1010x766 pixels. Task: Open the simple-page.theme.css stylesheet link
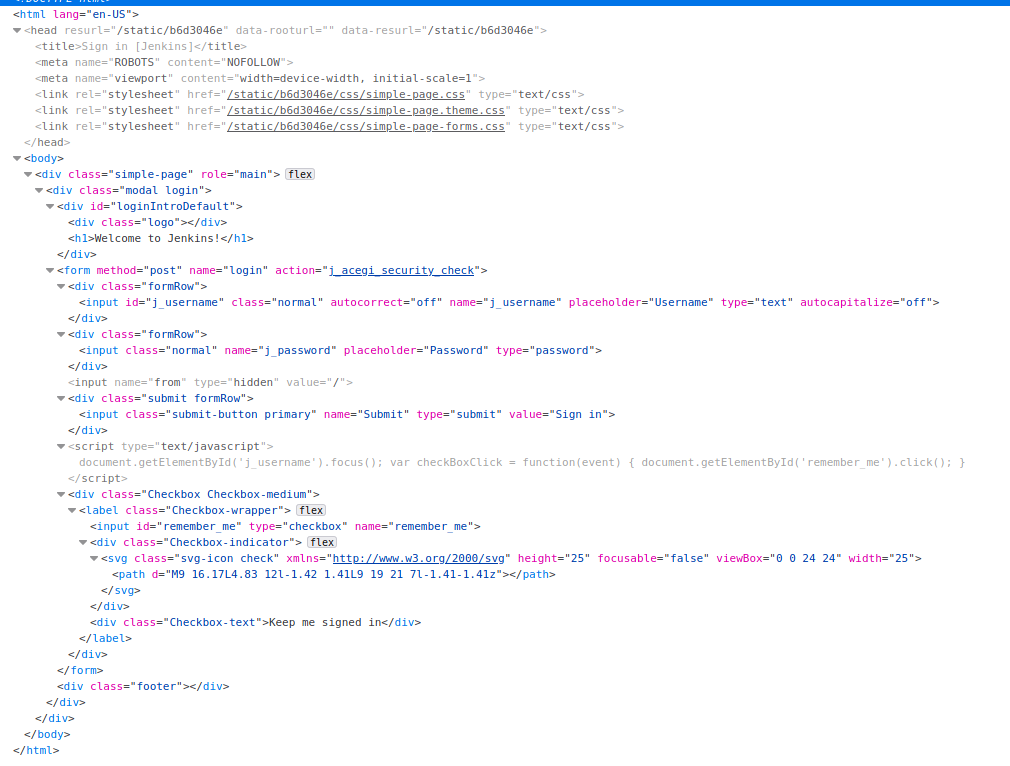[366, 110]
